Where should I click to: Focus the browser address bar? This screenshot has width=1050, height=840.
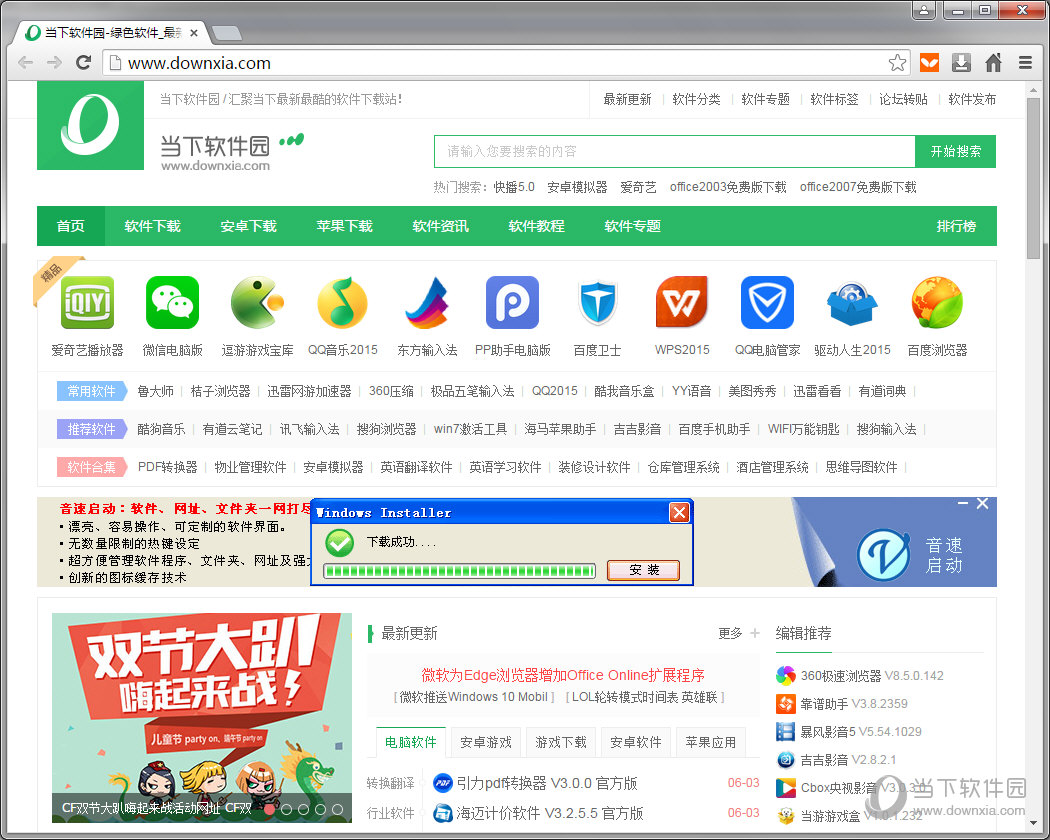[506, 63]
